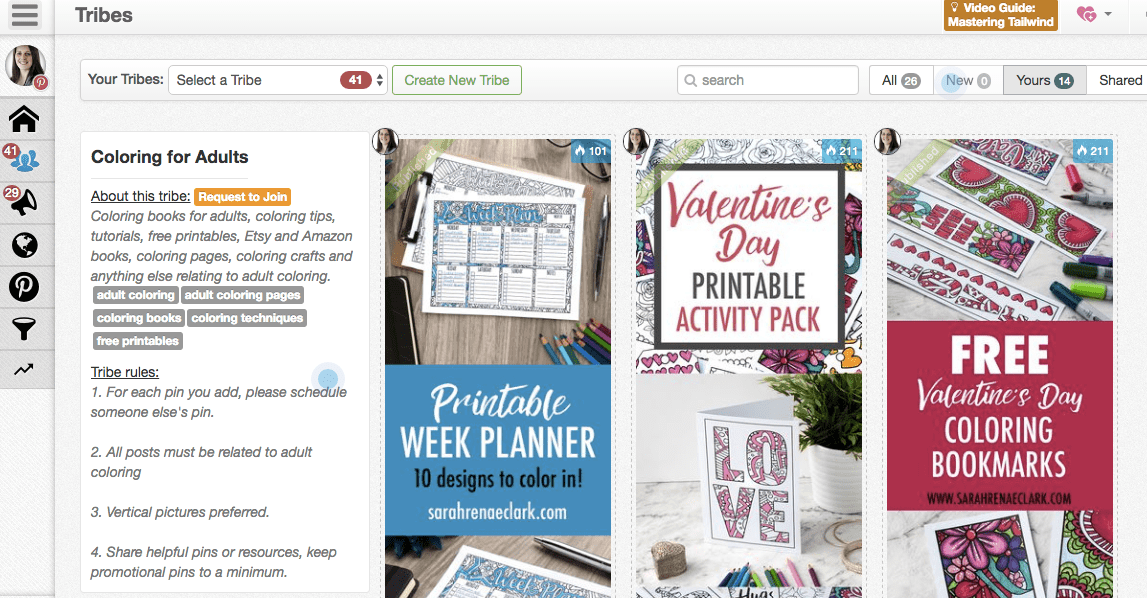
Task: Expand the Select a Tribe dropdown
Action: coord(278,80)
